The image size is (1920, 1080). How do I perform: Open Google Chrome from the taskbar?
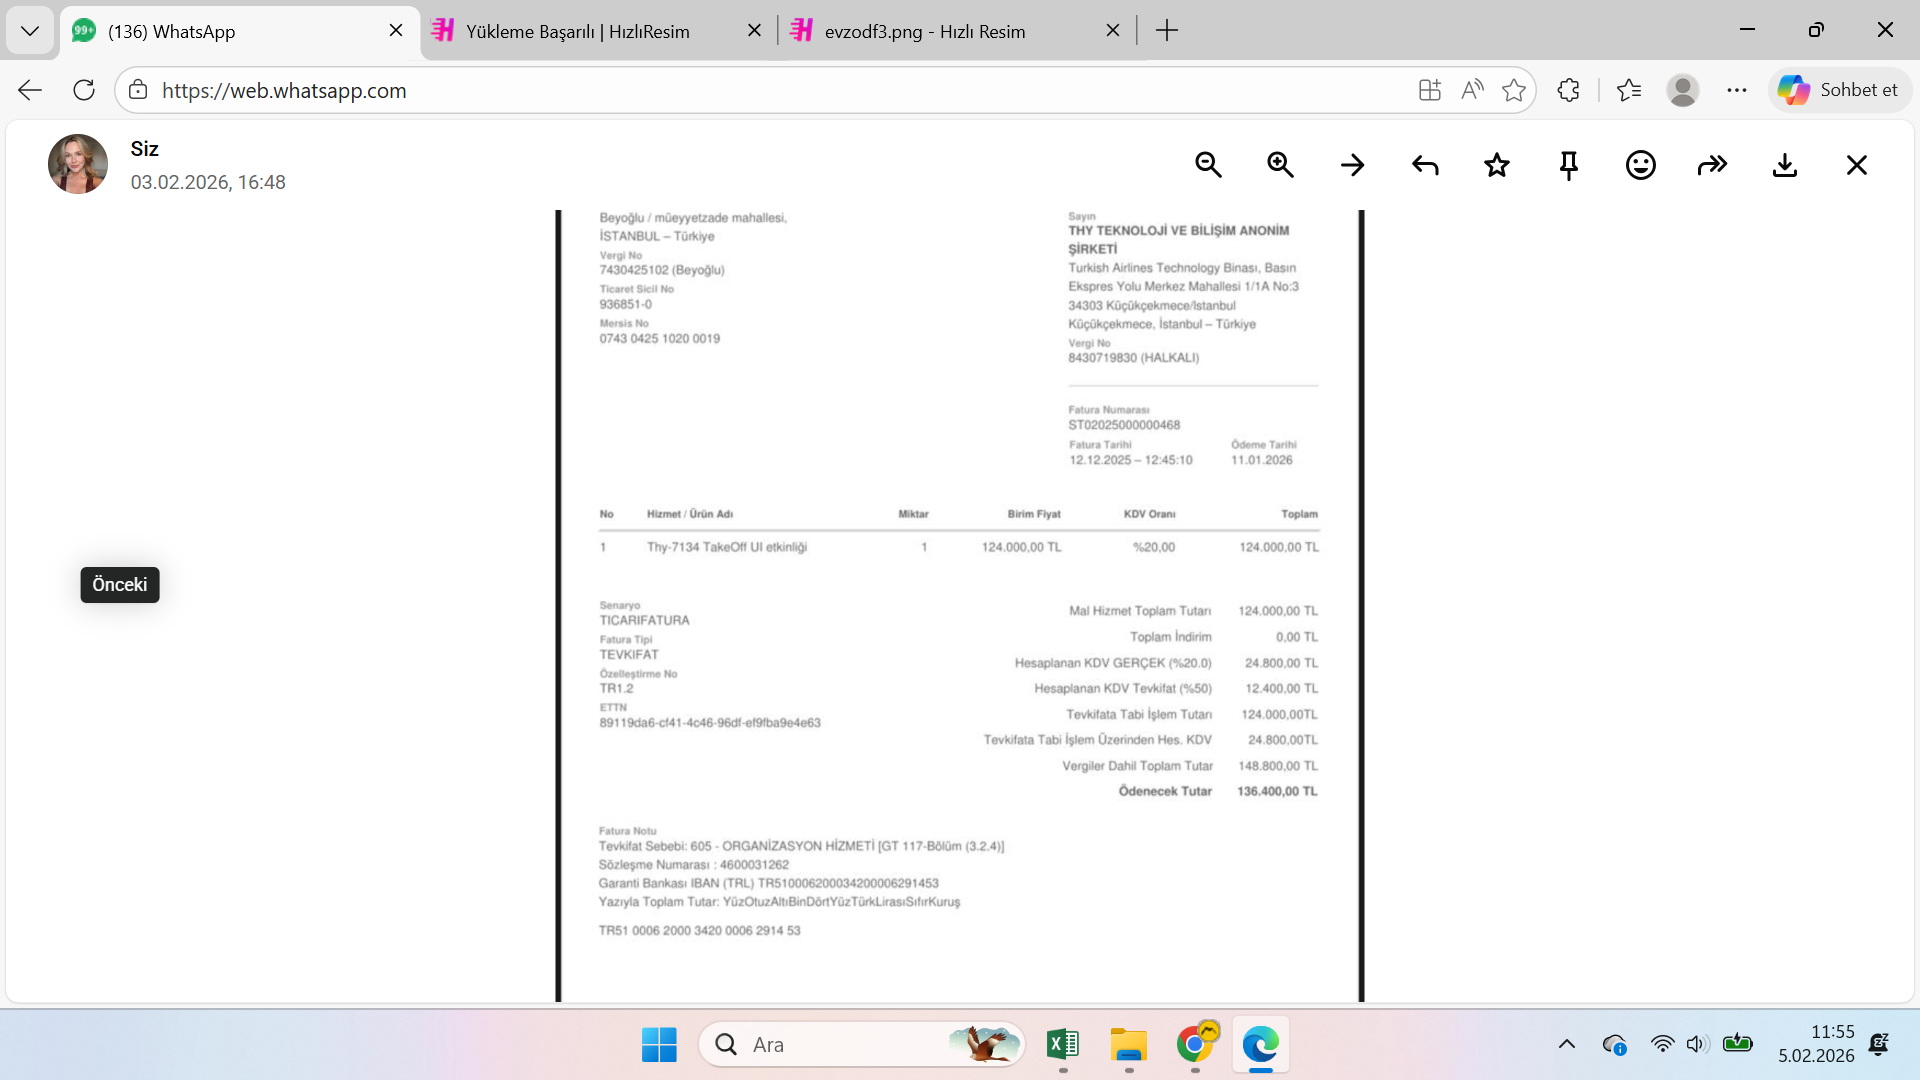click(1196, 1045)
